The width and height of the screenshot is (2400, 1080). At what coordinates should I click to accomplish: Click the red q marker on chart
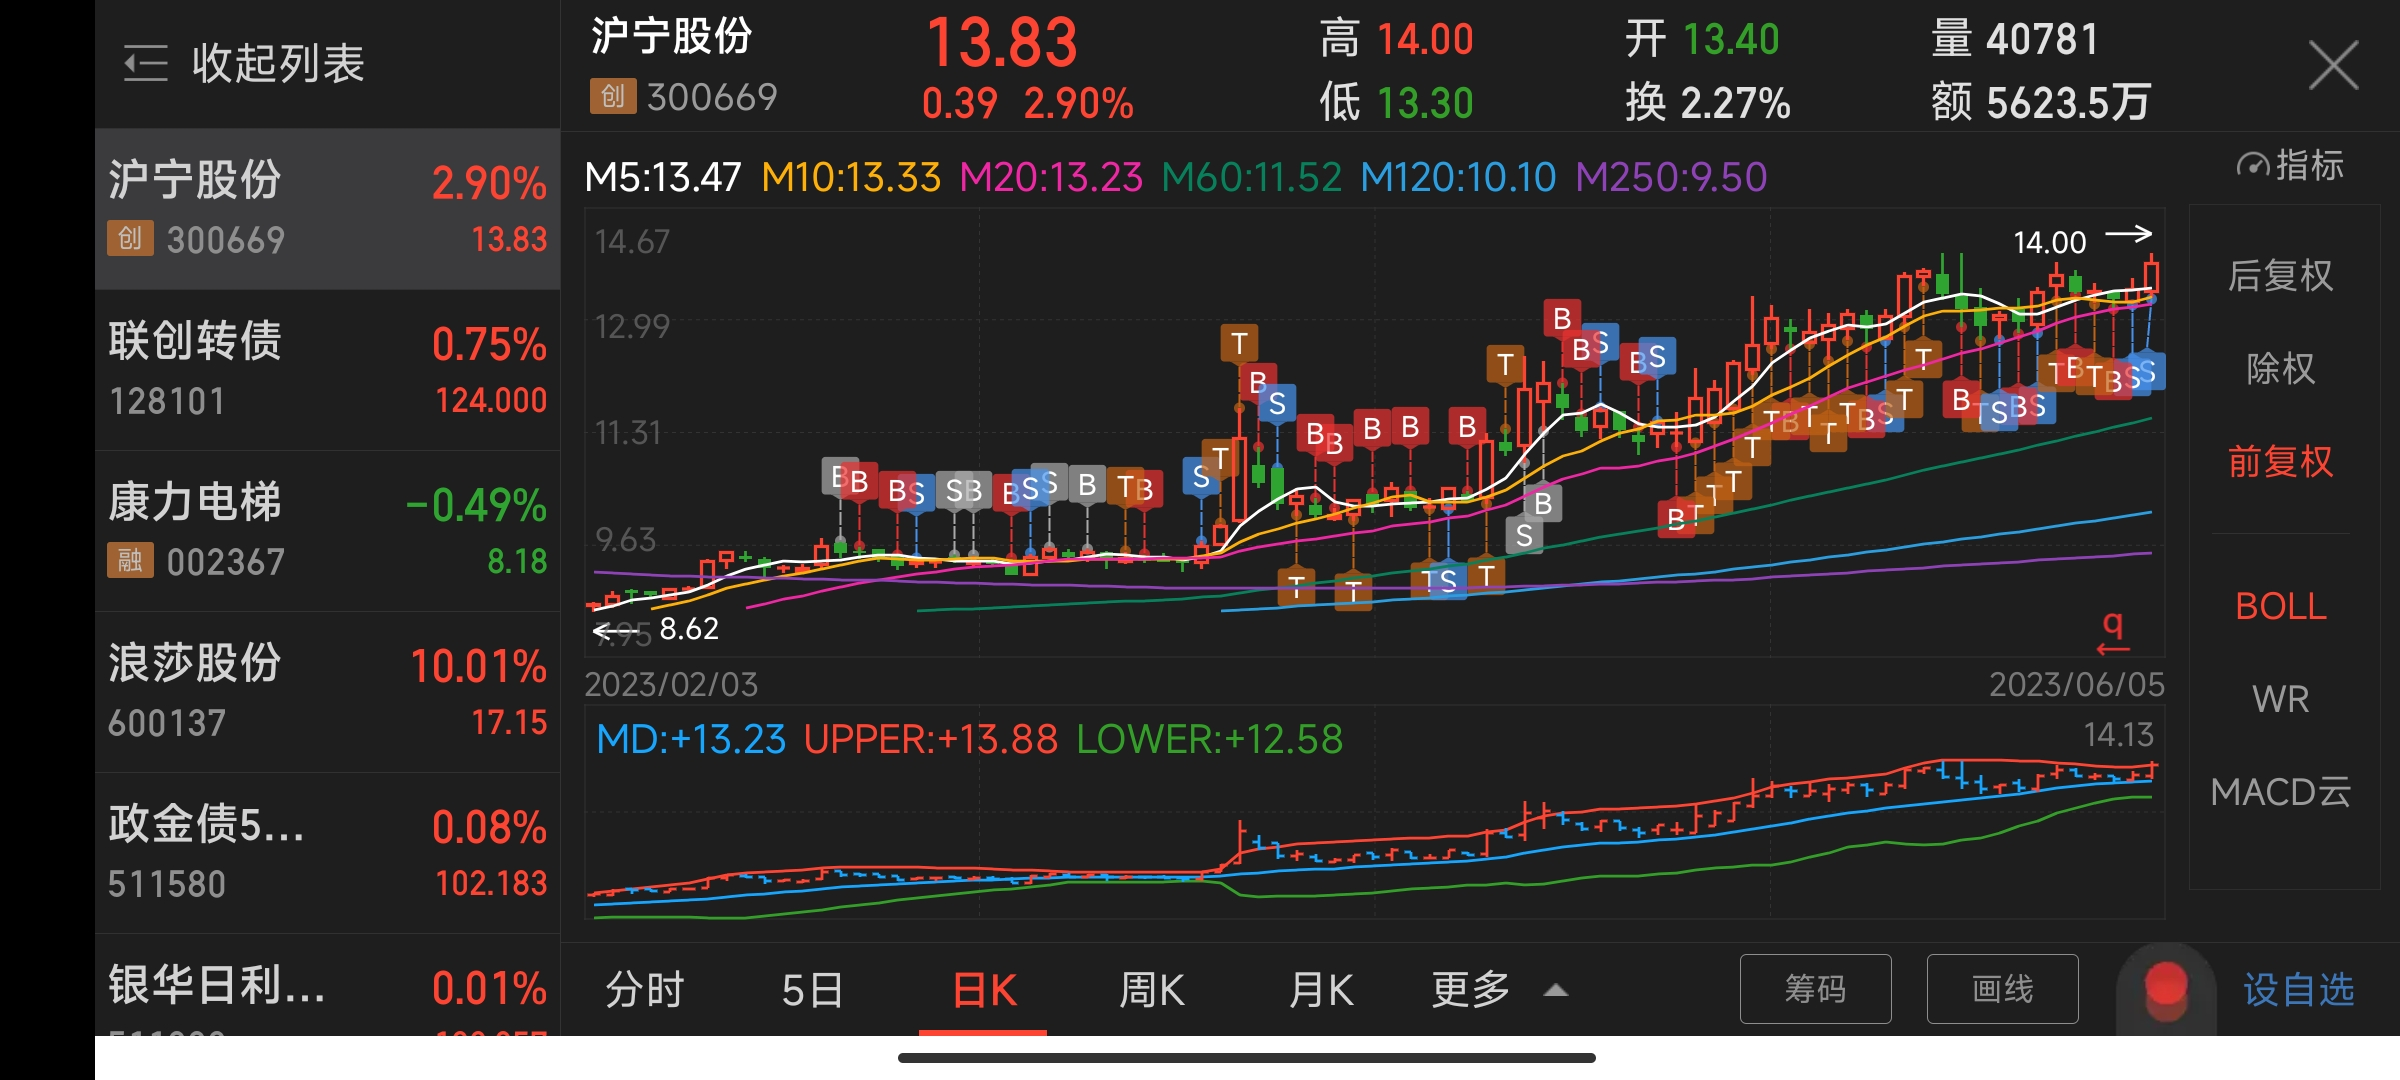pyautogui.click(x=2112, y=632)
